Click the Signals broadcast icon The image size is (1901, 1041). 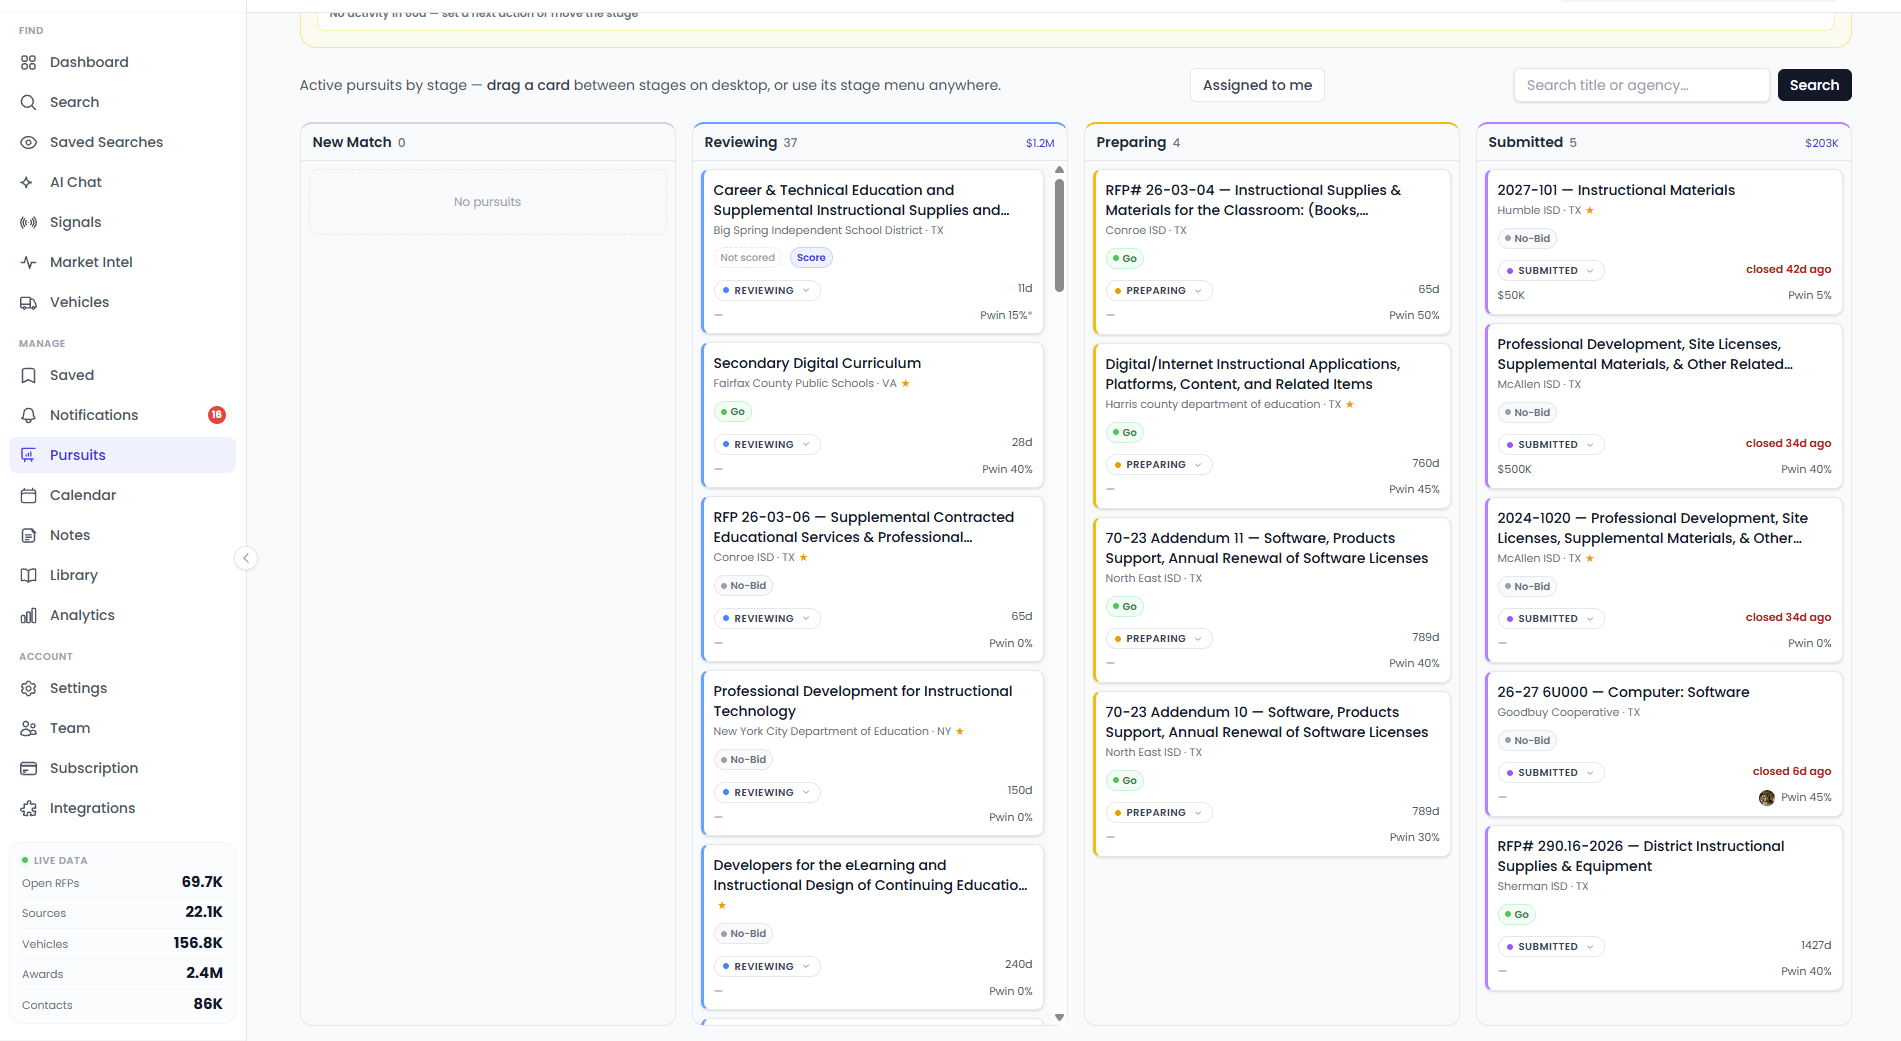(x=28, y=222)
